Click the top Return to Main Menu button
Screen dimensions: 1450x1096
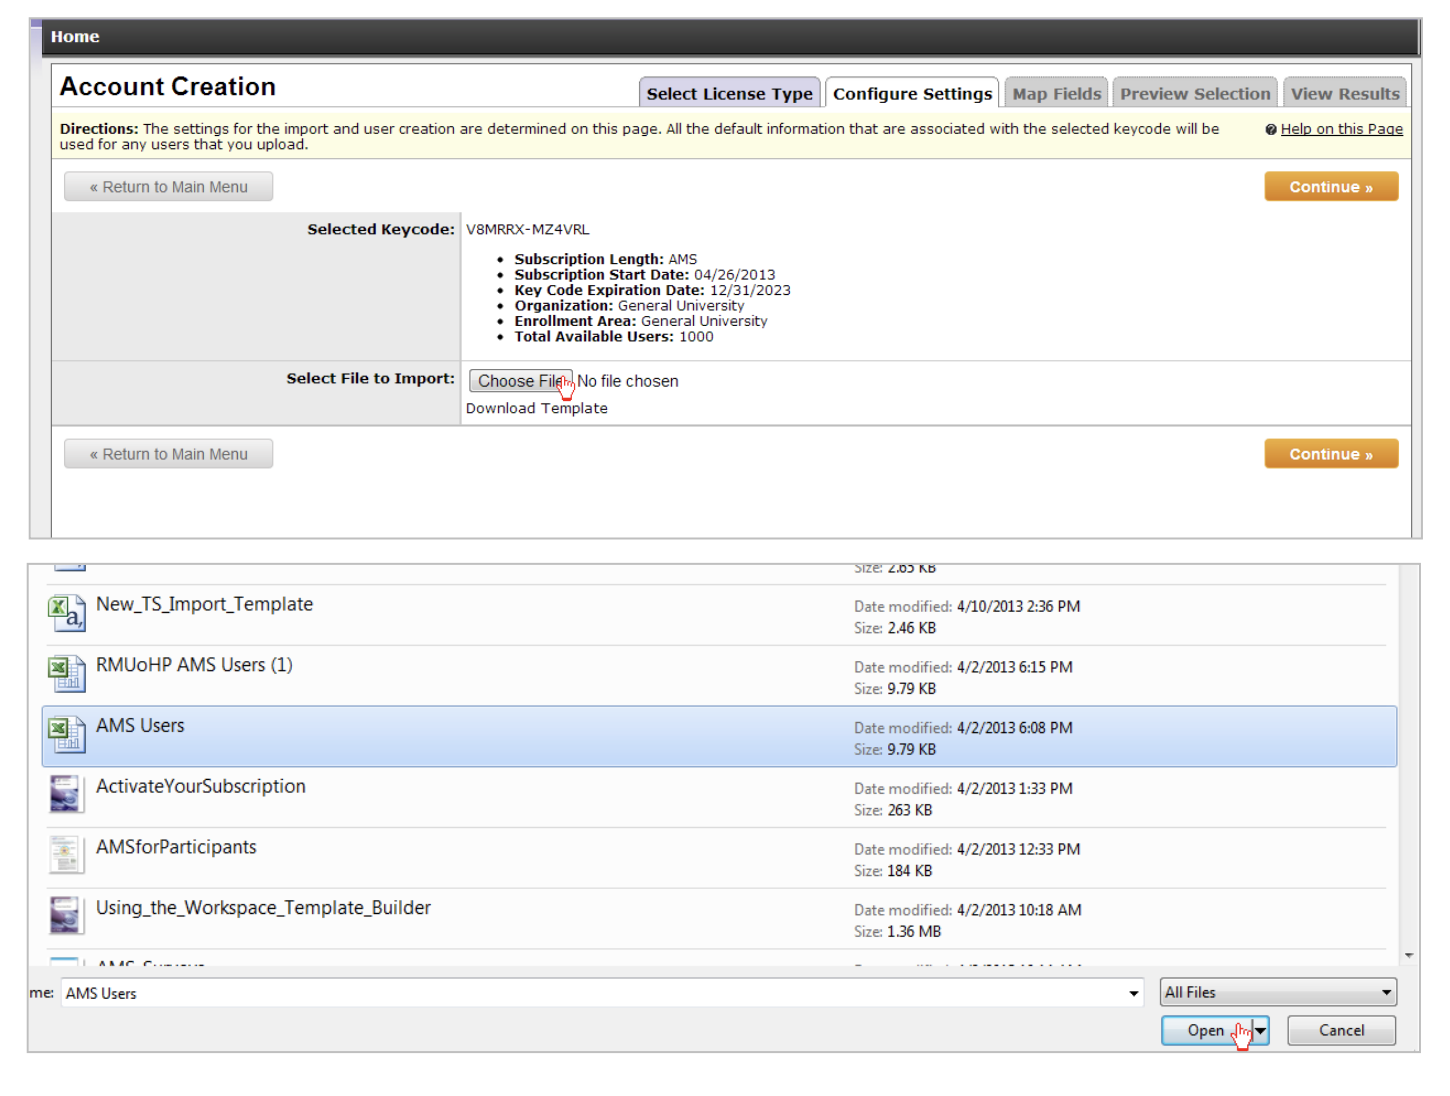coord(168,187)
